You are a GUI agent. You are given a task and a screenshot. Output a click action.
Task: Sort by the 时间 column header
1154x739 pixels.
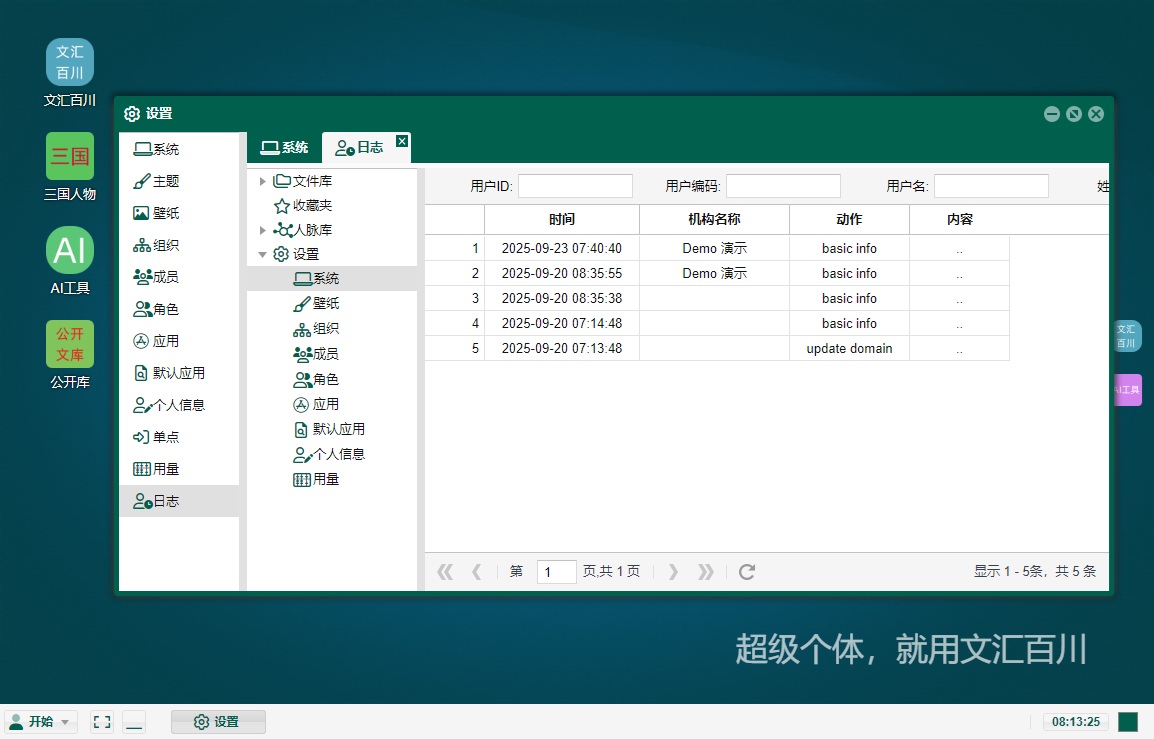click(x=562, y=220)
